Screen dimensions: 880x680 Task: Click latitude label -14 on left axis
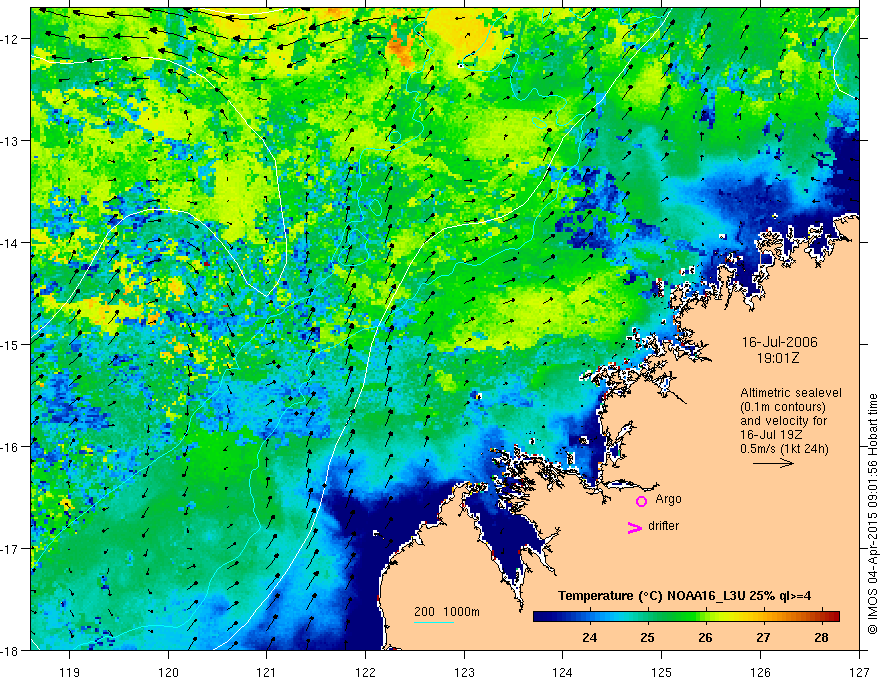coord(11,243)
